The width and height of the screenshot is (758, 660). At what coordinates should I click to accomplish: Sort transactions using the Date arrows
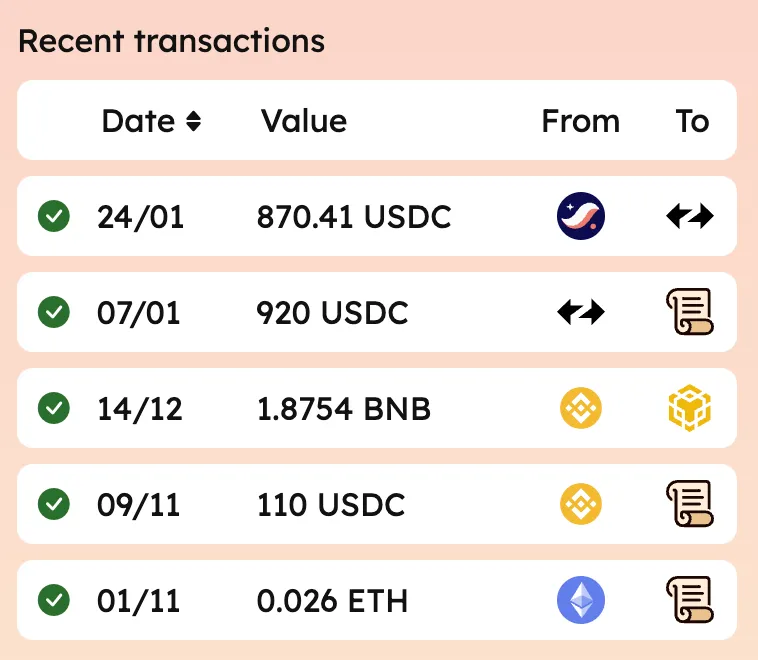193,121
